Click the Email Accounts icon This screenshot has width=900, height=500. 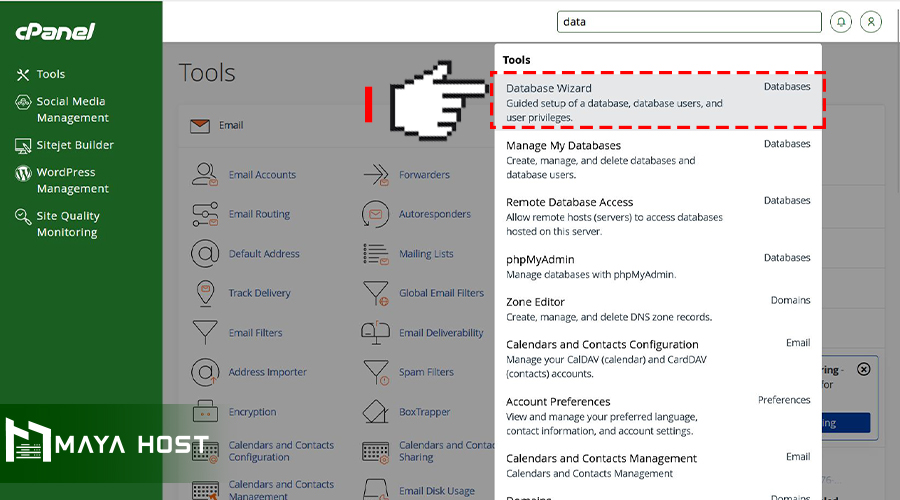[x=205, y=174]
